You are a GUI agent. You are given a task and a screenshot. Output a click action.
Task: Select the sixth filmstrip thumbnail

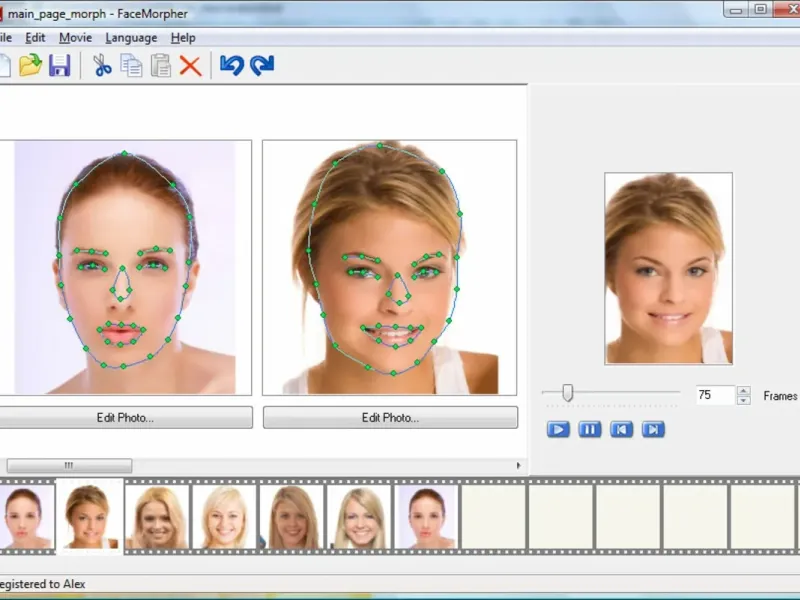(359, 517)
